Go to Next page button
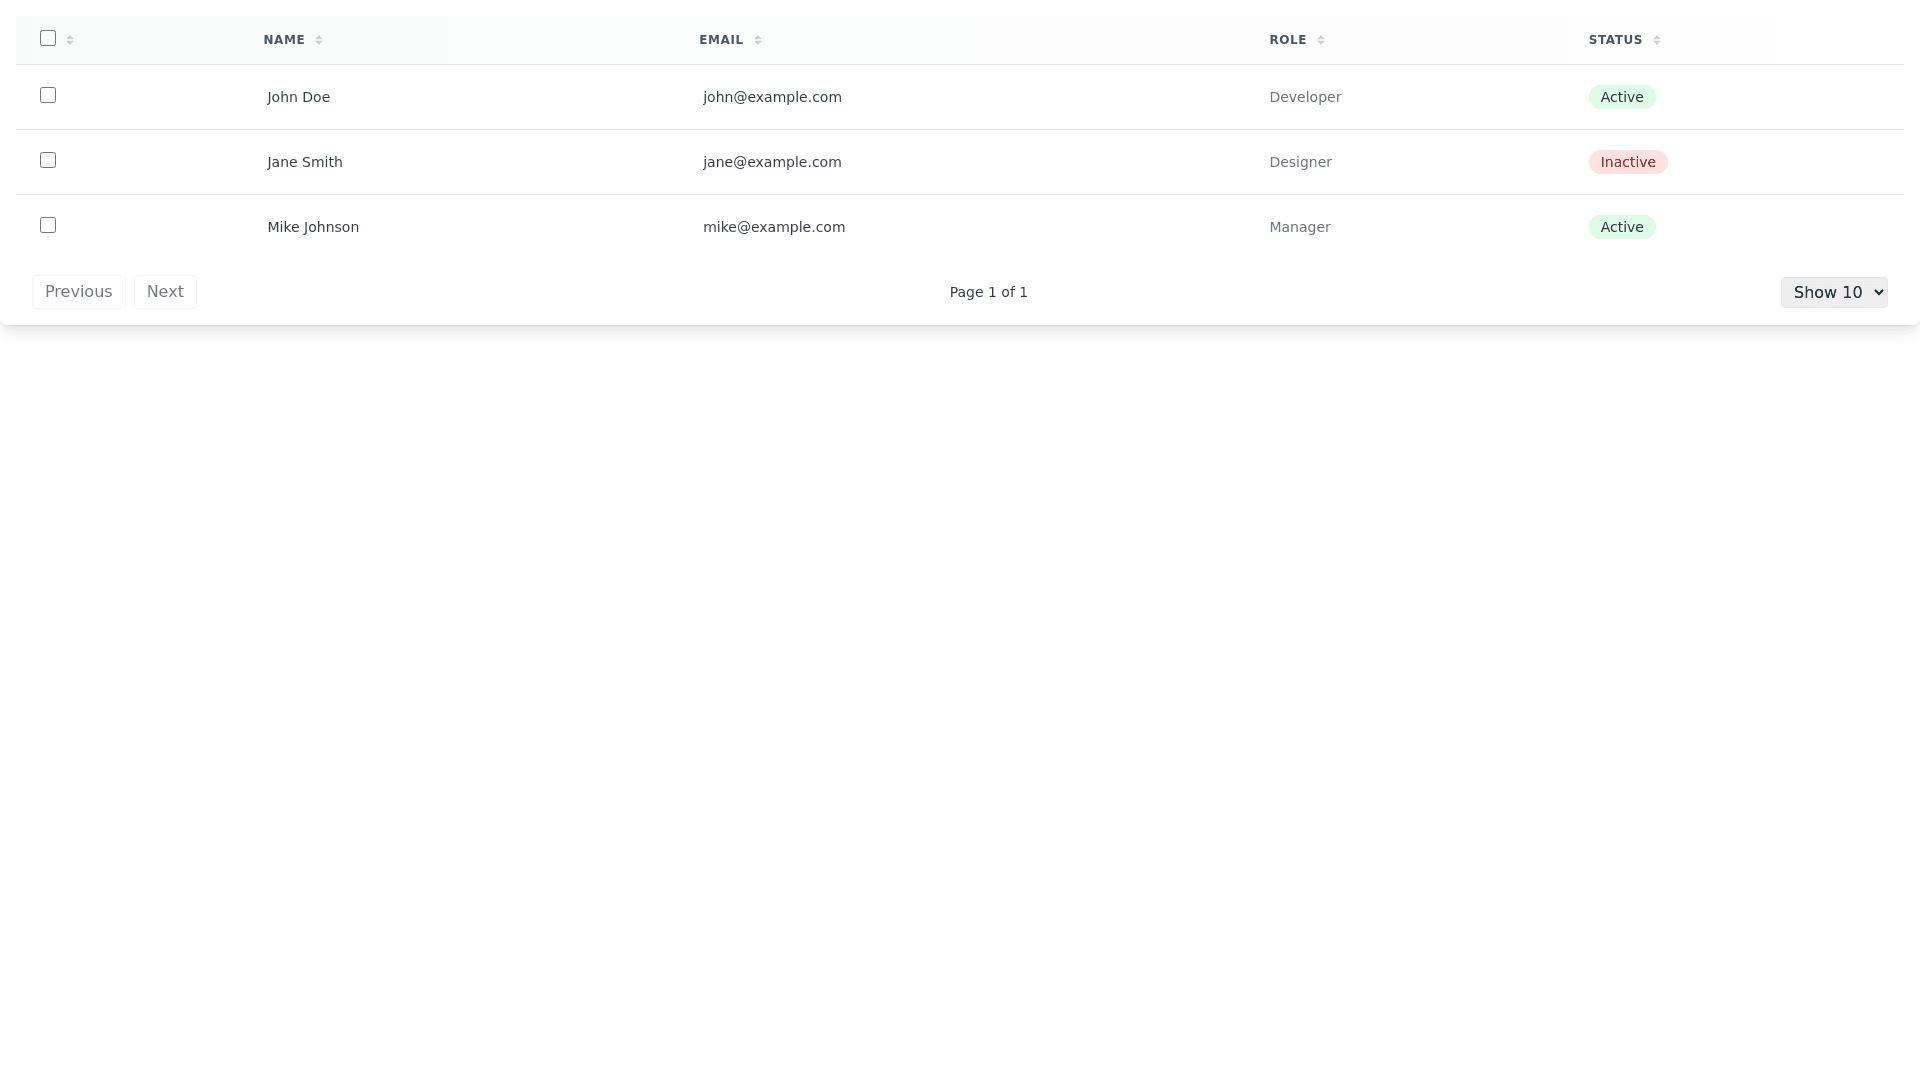This screenshot has width=1920, height=1080. click(x=165, y=292)
